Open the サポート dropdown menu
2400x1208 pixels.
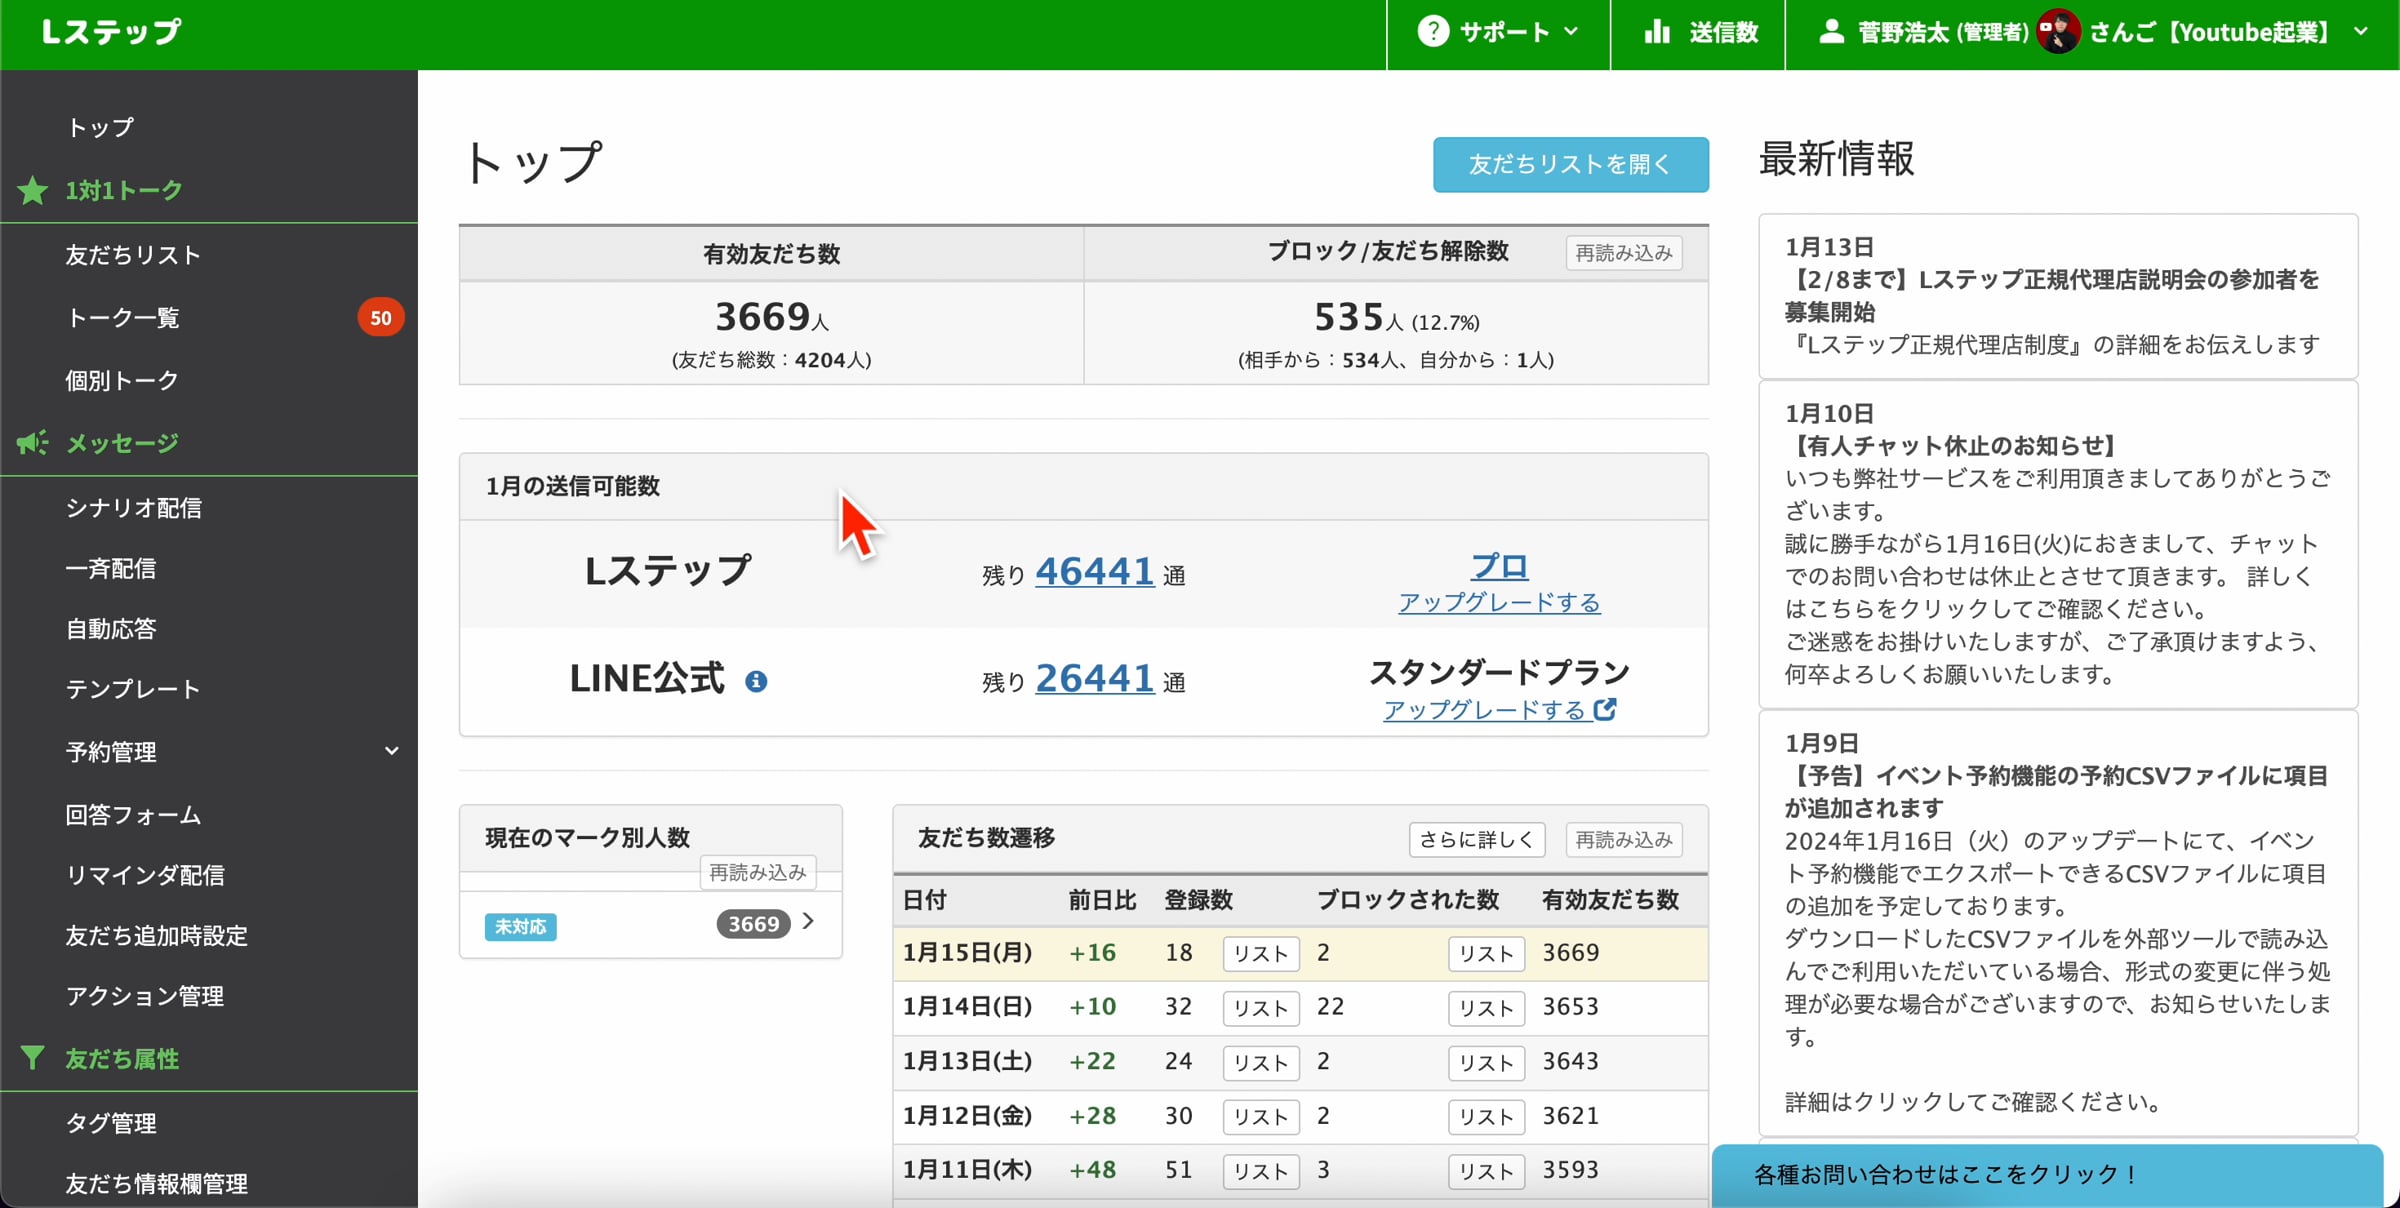coord(1498,32)
